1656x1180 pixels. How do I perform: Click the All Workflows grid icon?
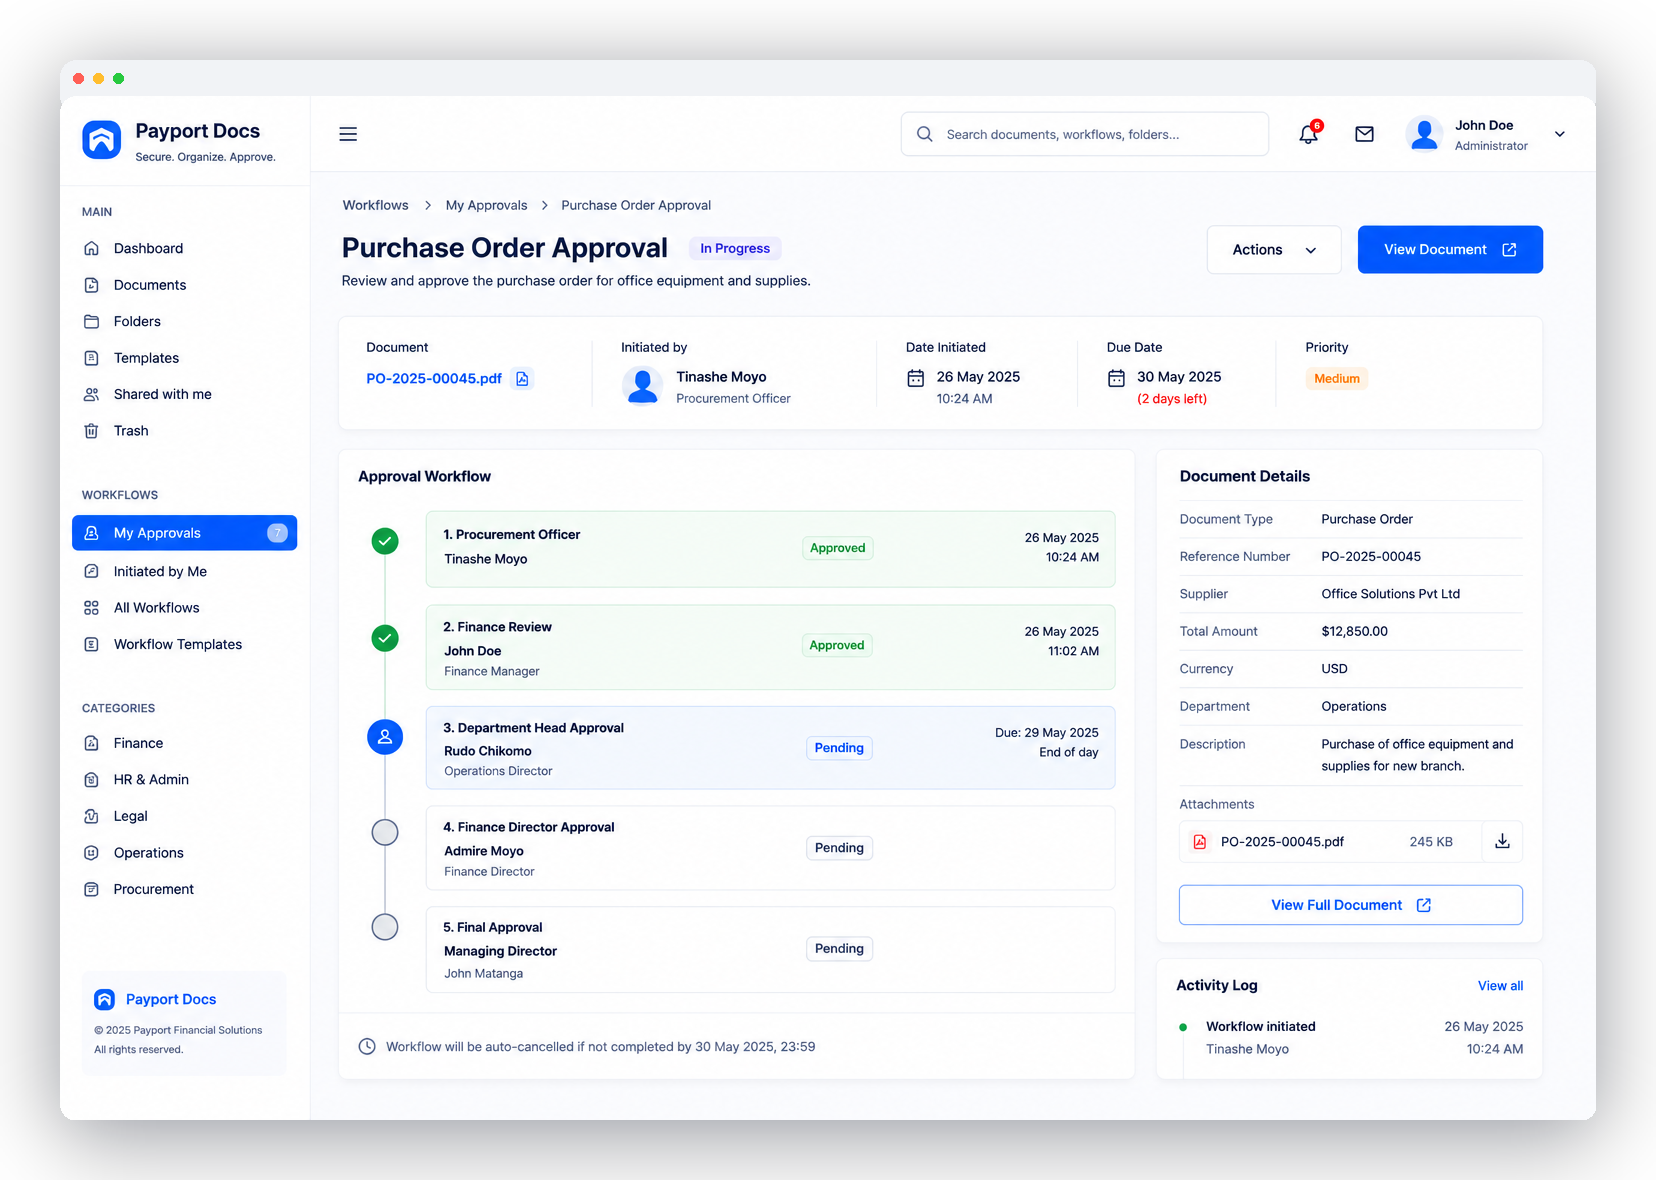point(91,608)
